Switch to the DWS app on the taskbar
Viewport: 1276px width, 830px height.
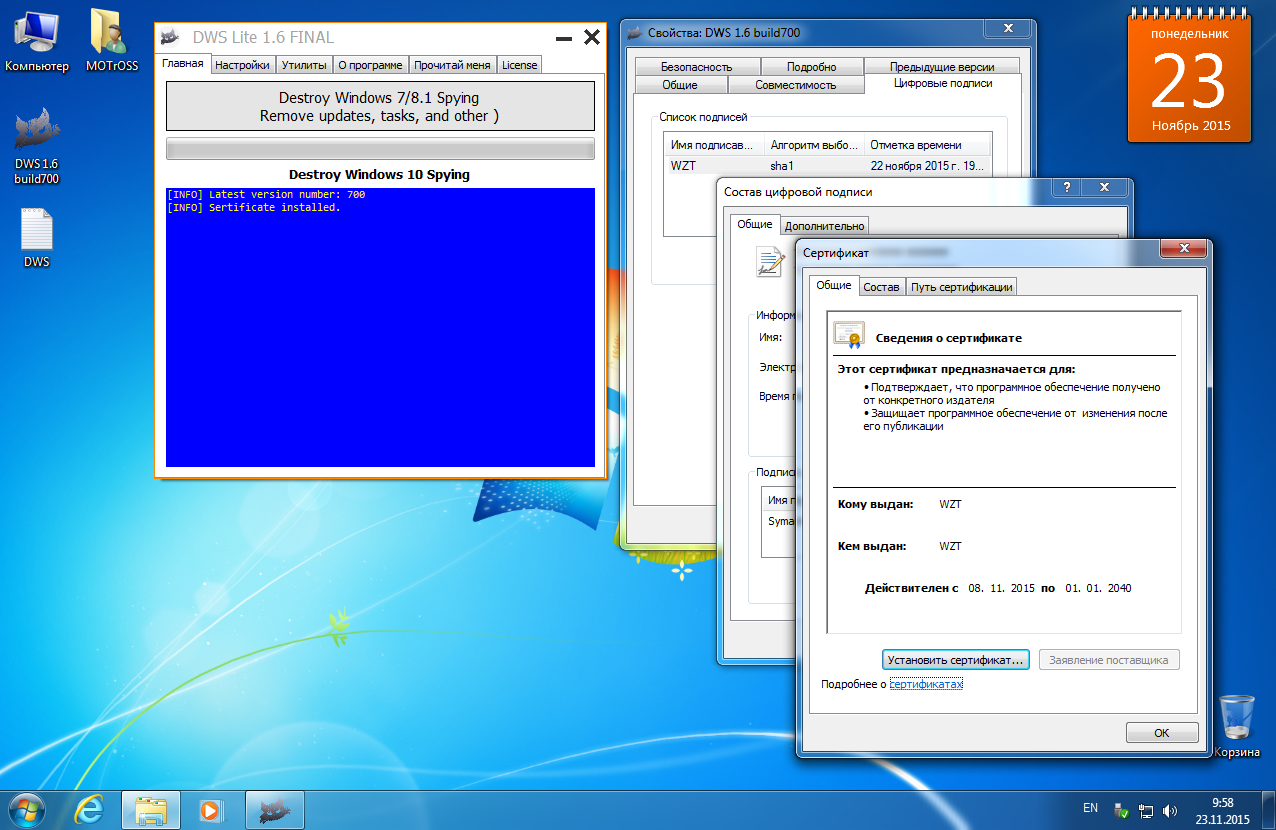tap(274, 809)
